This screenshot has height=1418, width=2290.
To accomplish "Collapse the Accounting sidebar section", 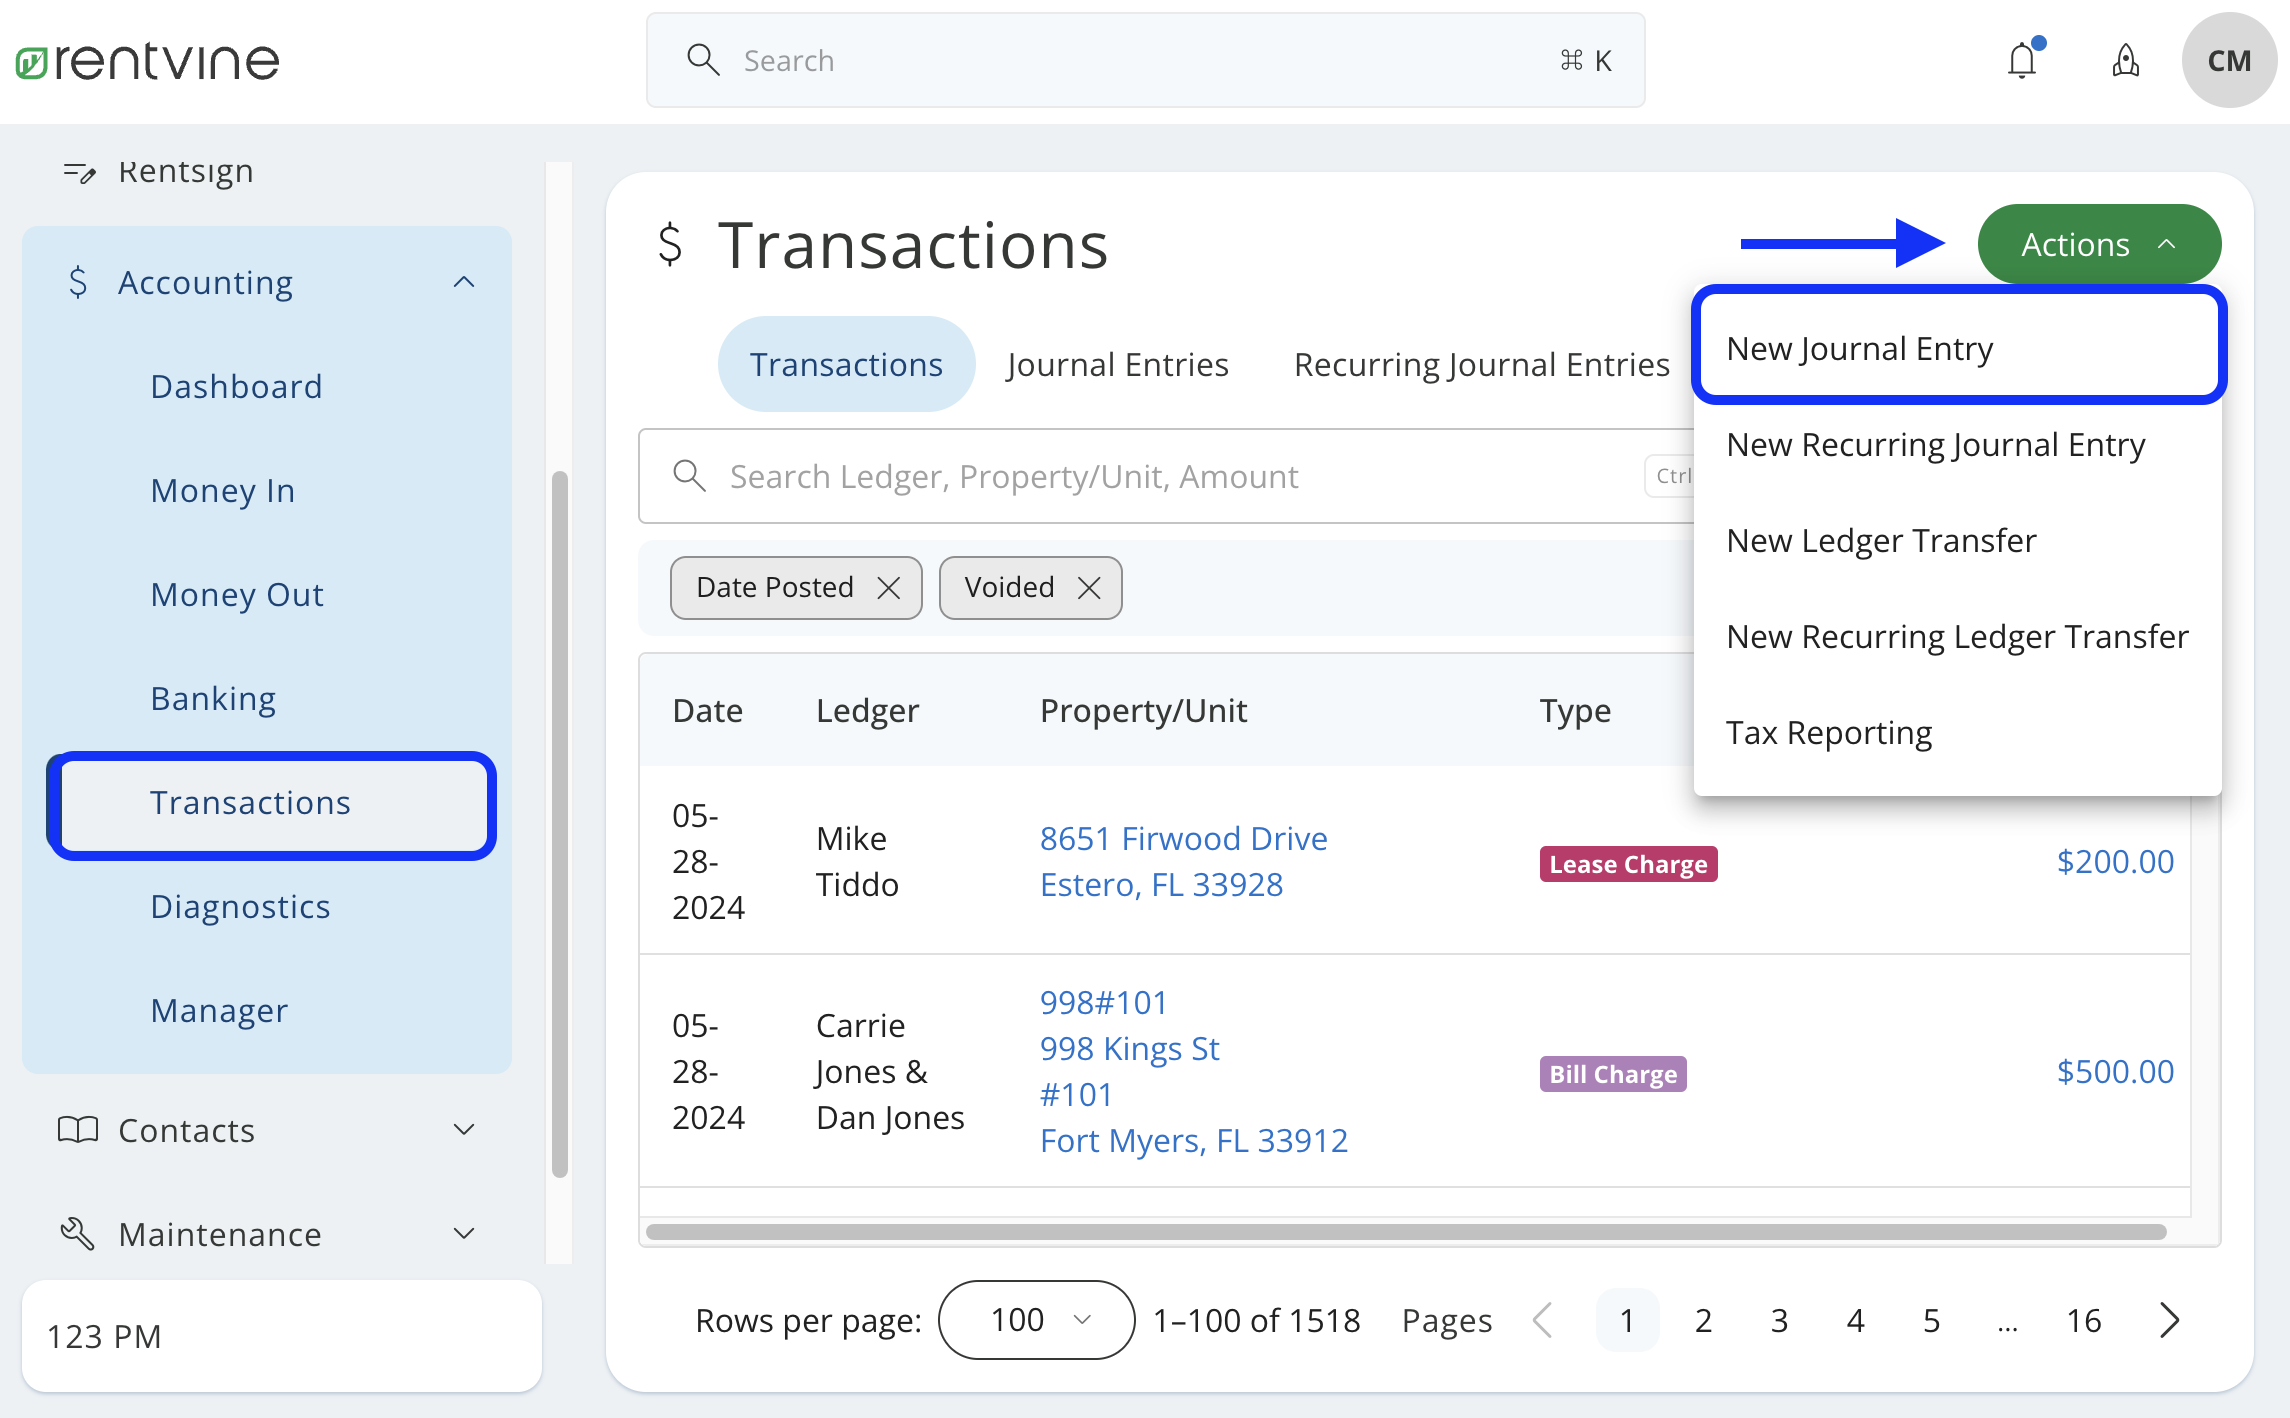I will click(x=463, y=283).
